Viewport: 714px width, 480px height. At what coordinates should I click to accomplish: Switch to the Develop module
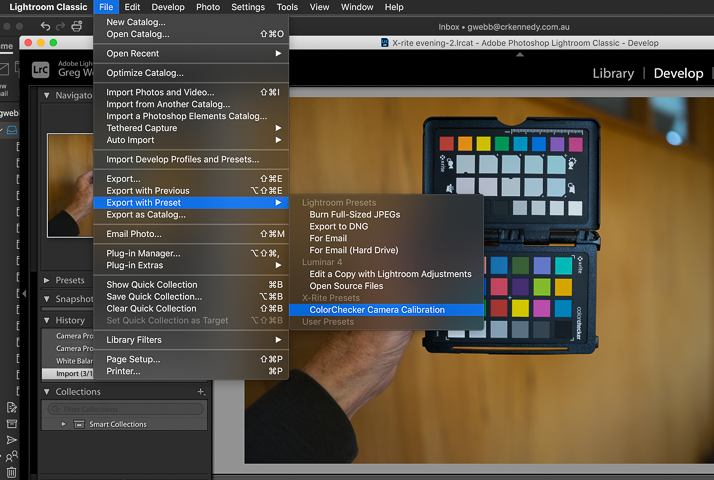click(678, 73)
